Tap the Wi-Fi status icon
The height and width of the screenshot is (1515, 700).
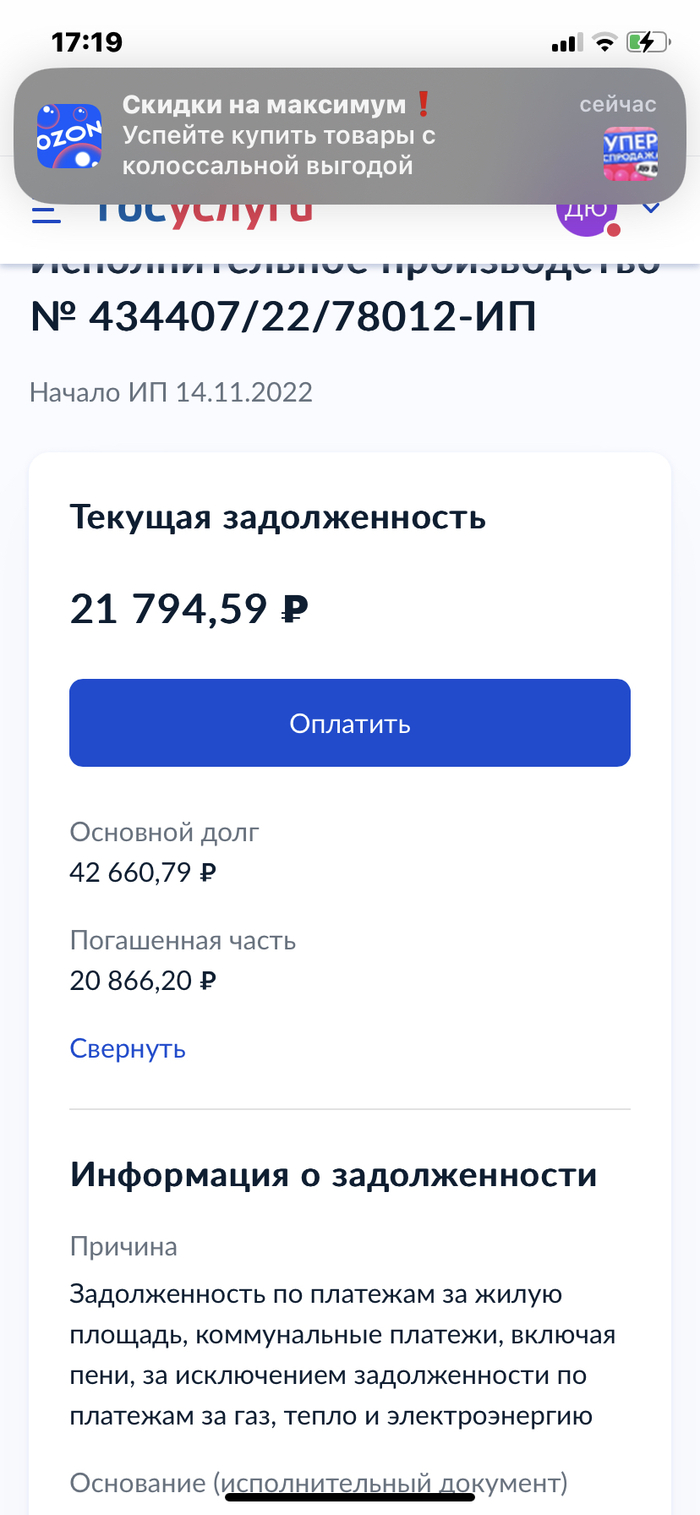(x=604, y=42)
